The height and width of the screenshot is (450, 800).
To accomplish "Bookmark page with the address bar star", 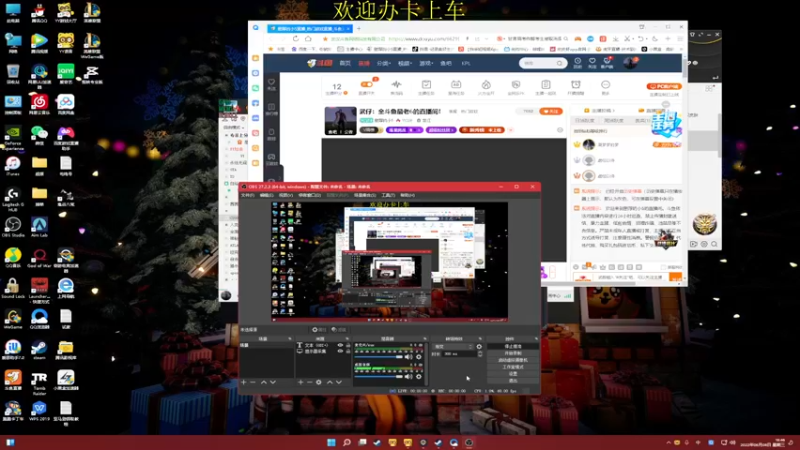I will tap(325, 39).
